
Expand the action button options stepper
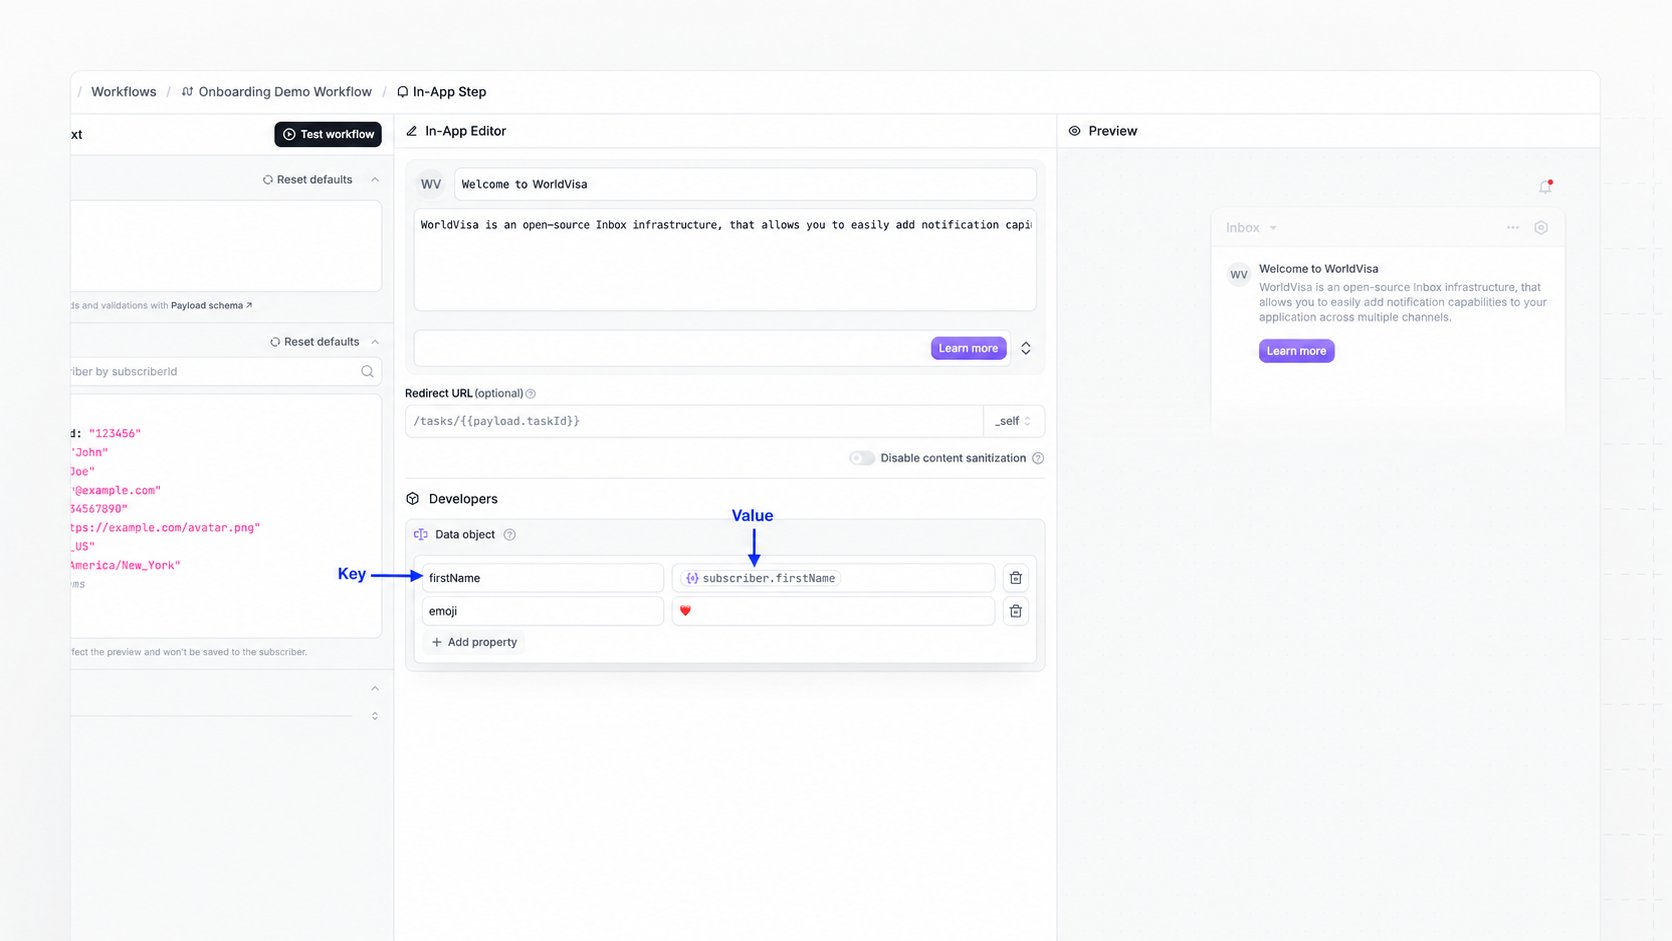click(x=1026, y=348)
